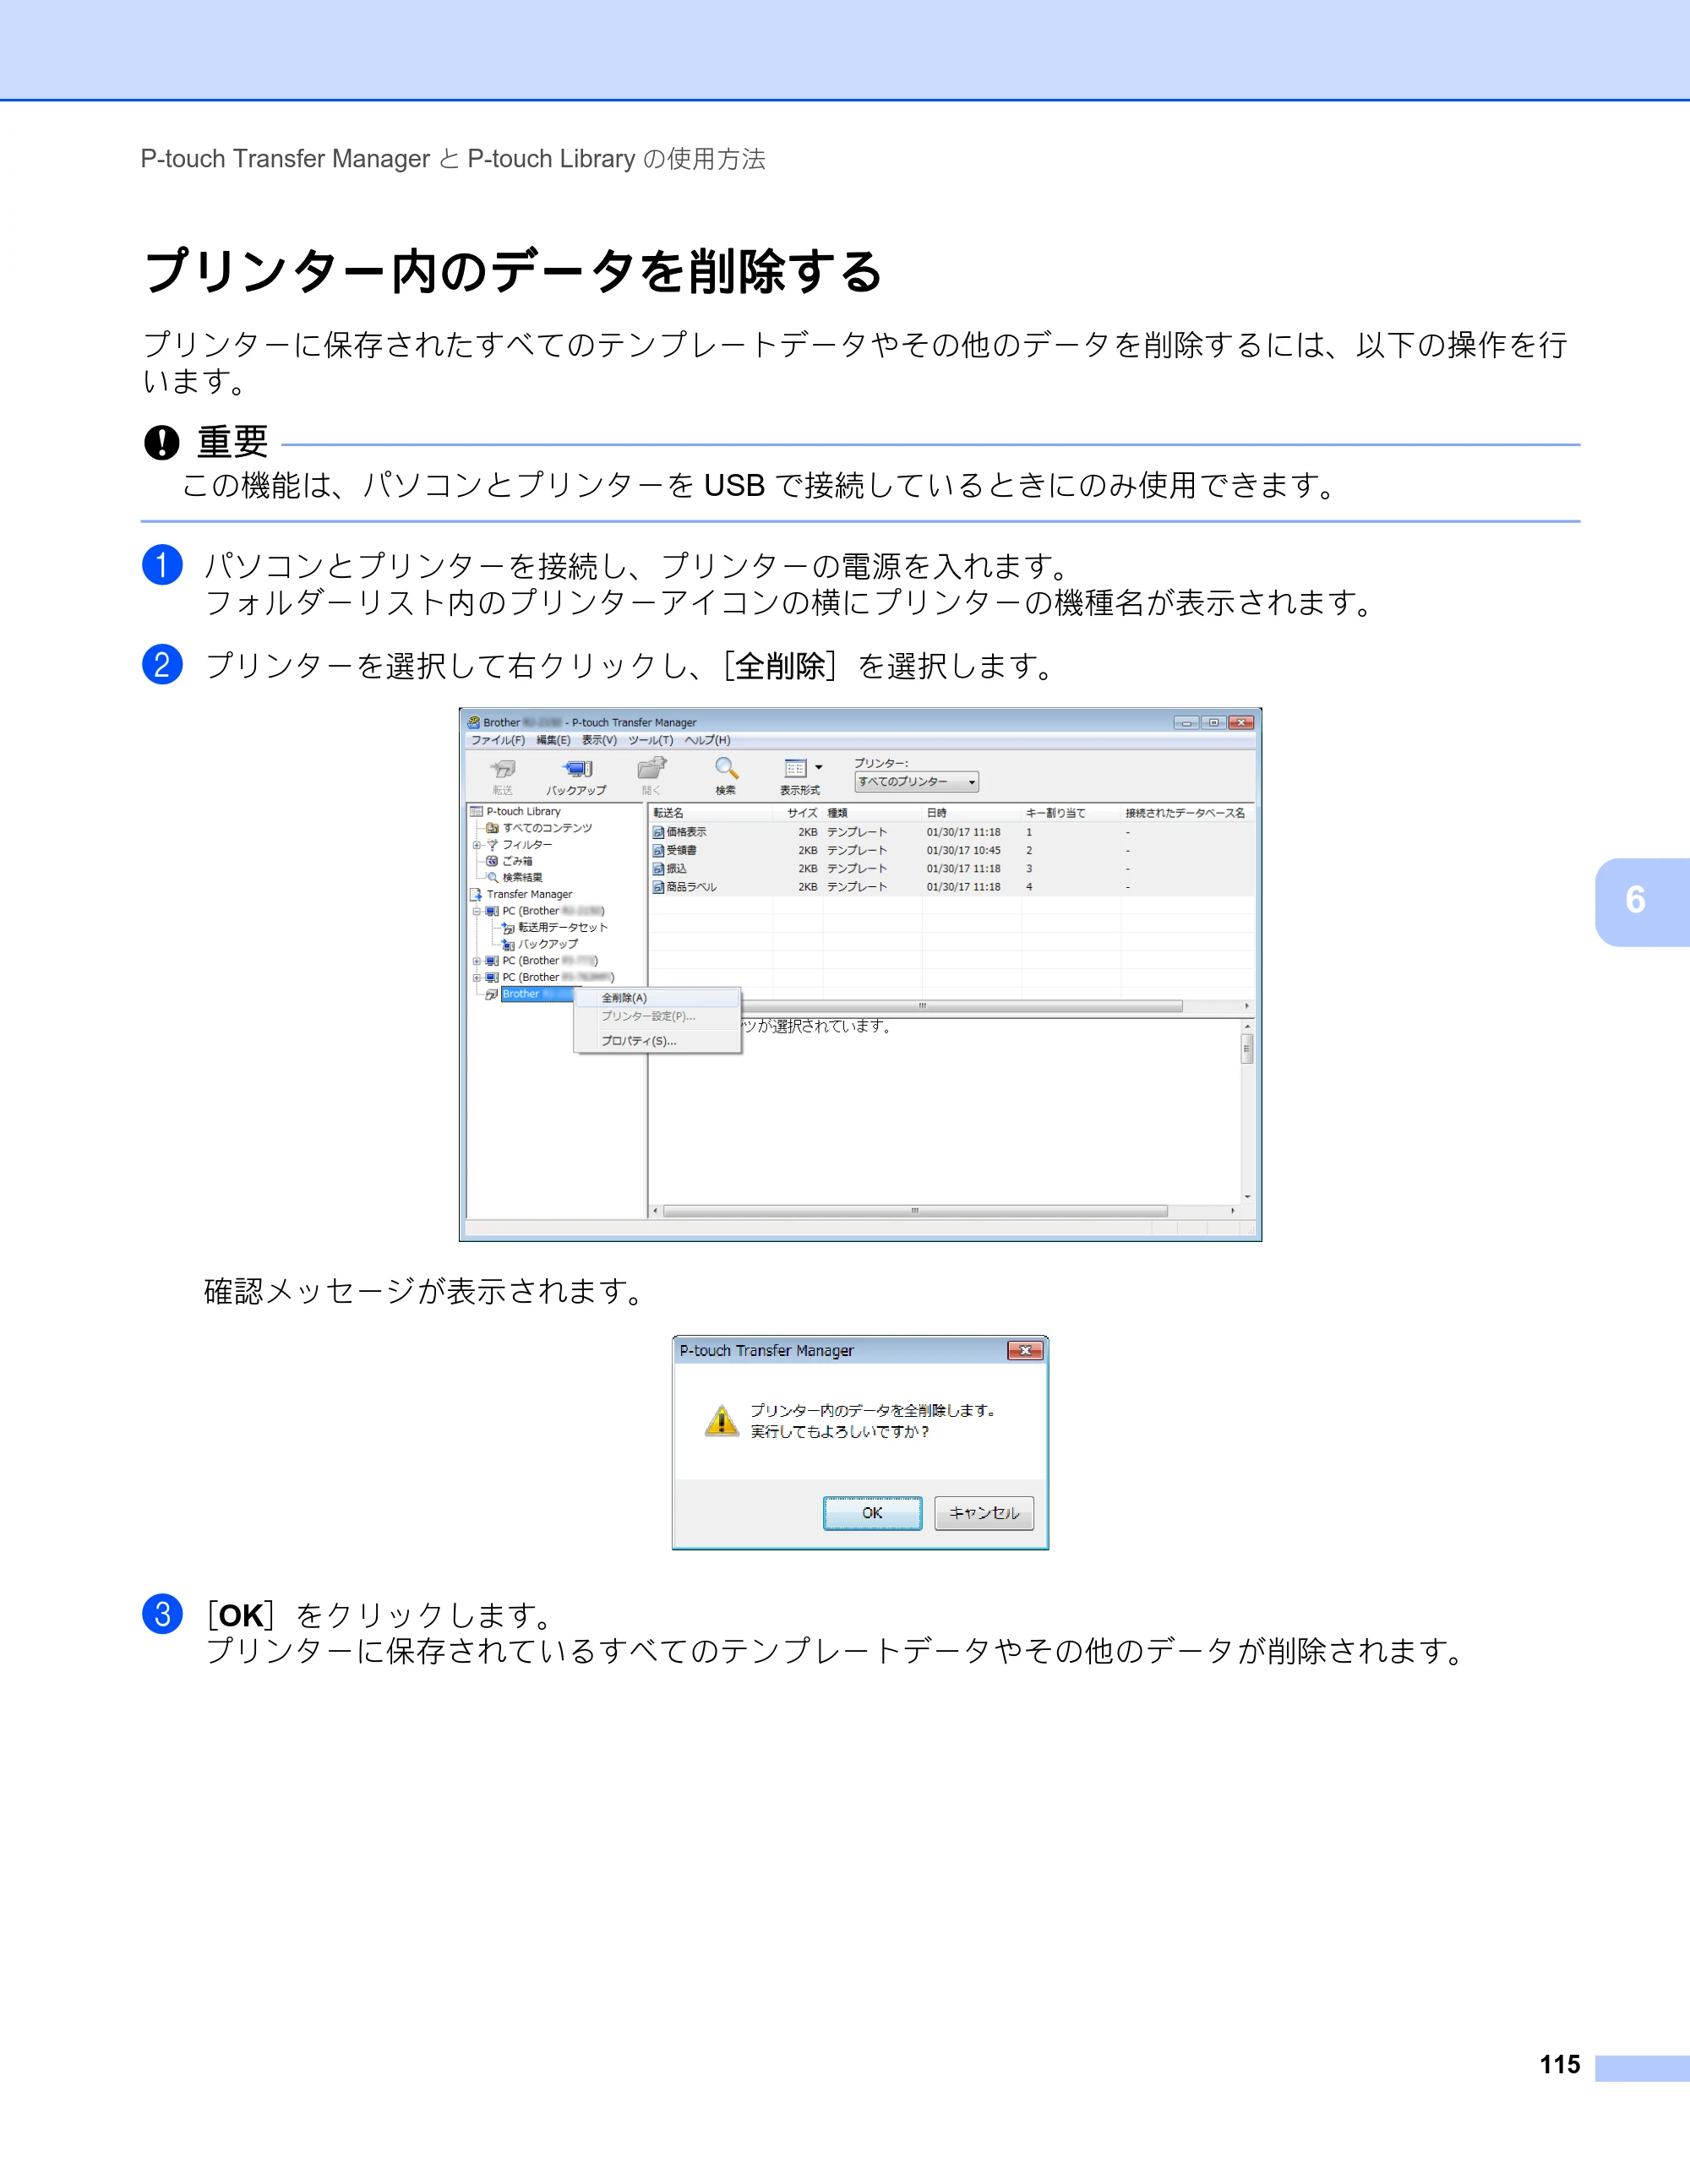Select プロパティ(S)... in the context menu
This screenshot has height=2184, width=1690.
pos(657,1041)
